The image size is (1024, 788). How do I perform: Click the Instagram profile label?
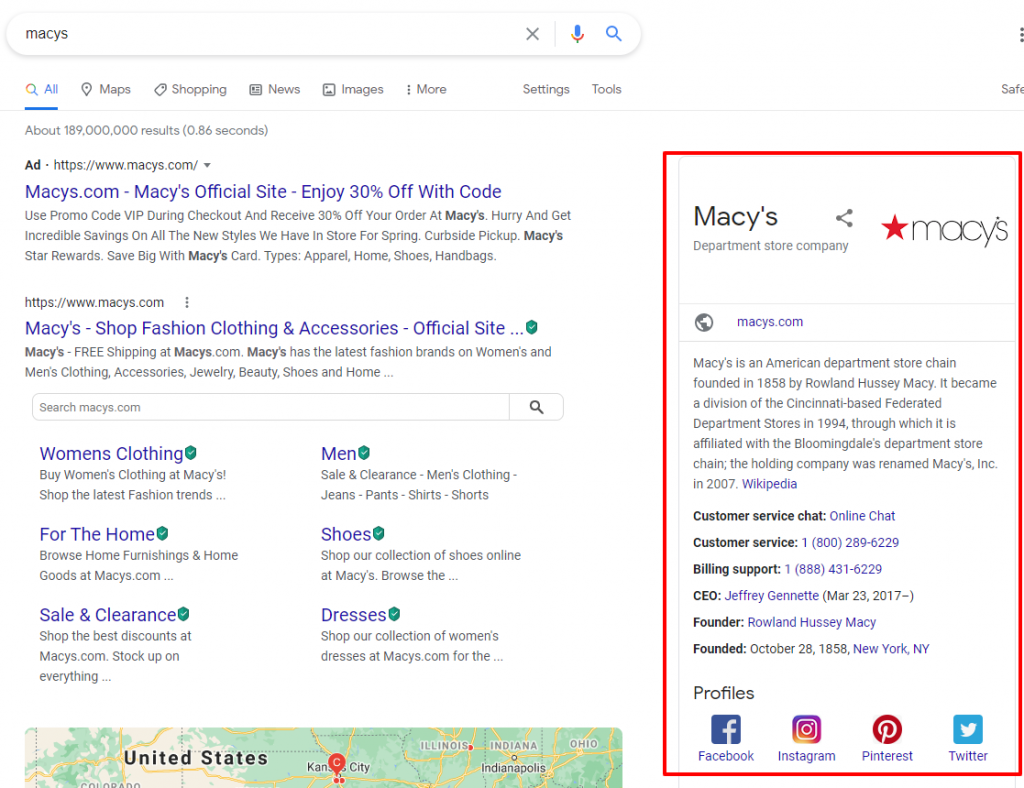806,756
